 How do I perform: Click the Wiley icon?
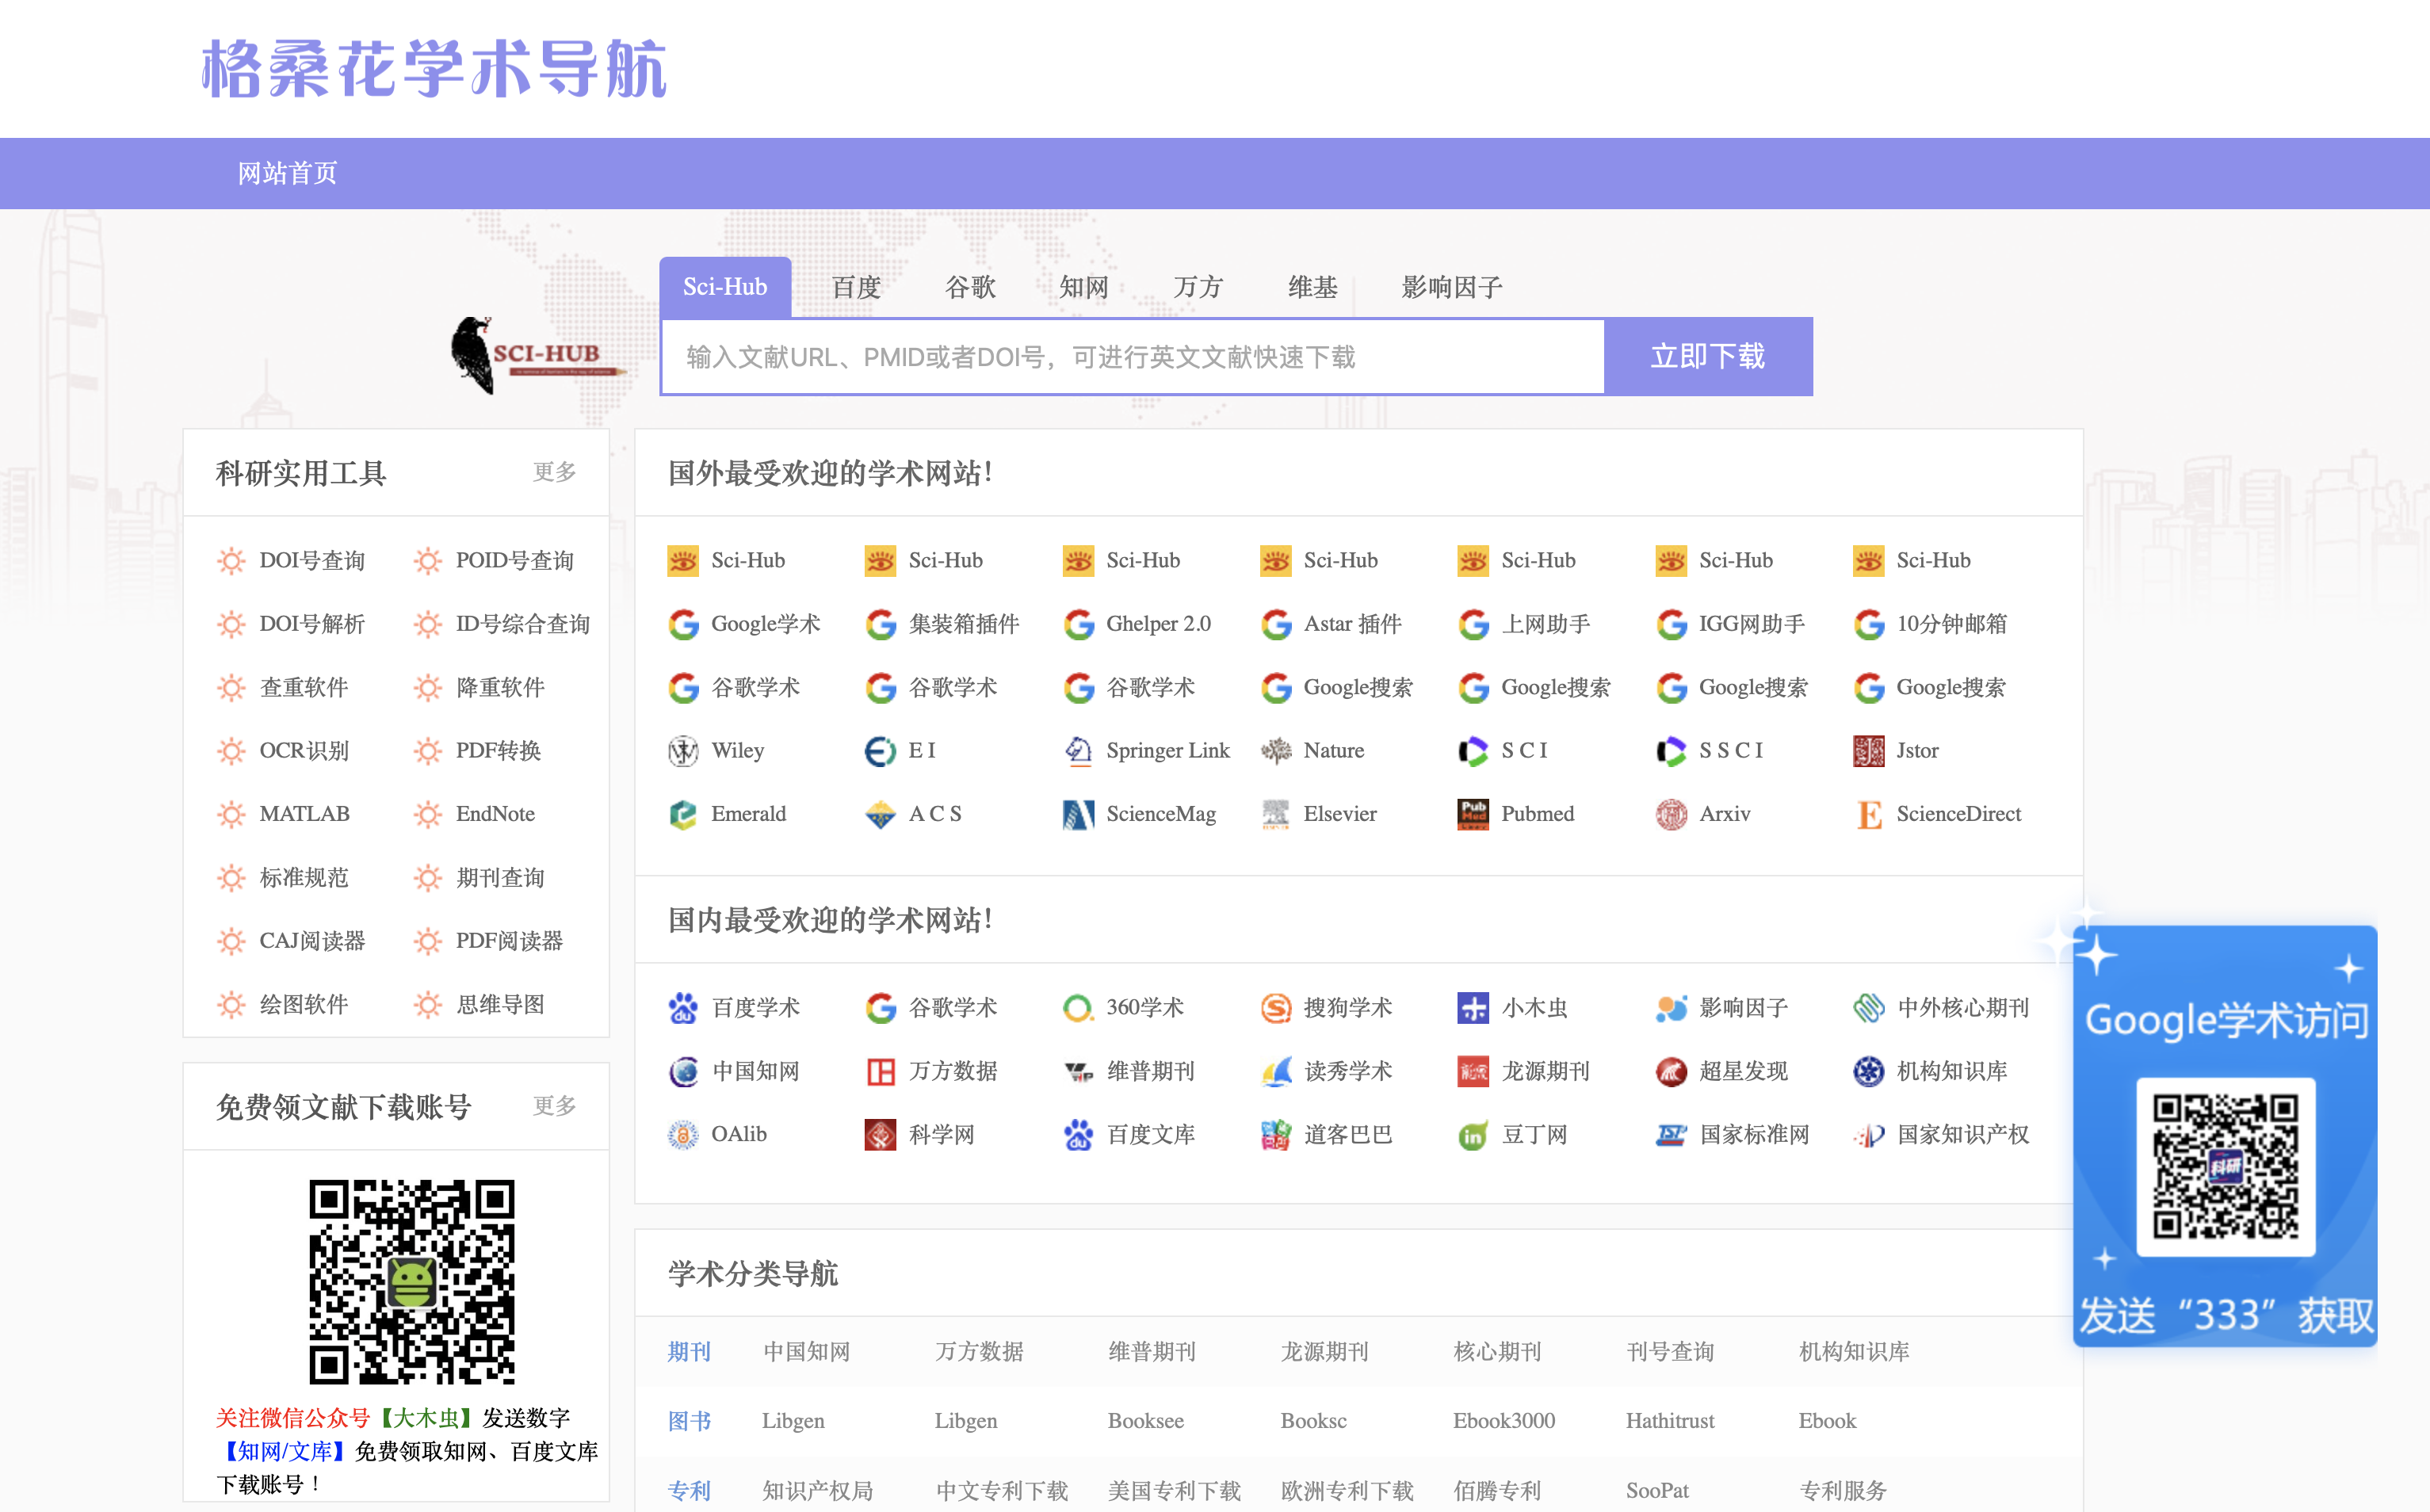pos(683,751)
